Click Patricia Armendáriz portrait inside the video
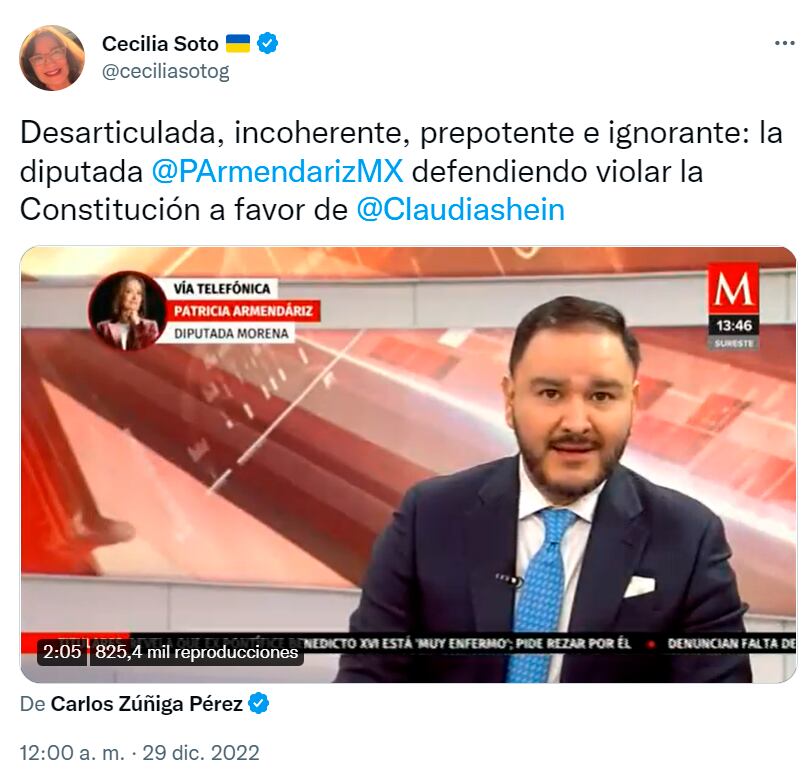Viewport: 810px width, 774px height. coord(127,310)
